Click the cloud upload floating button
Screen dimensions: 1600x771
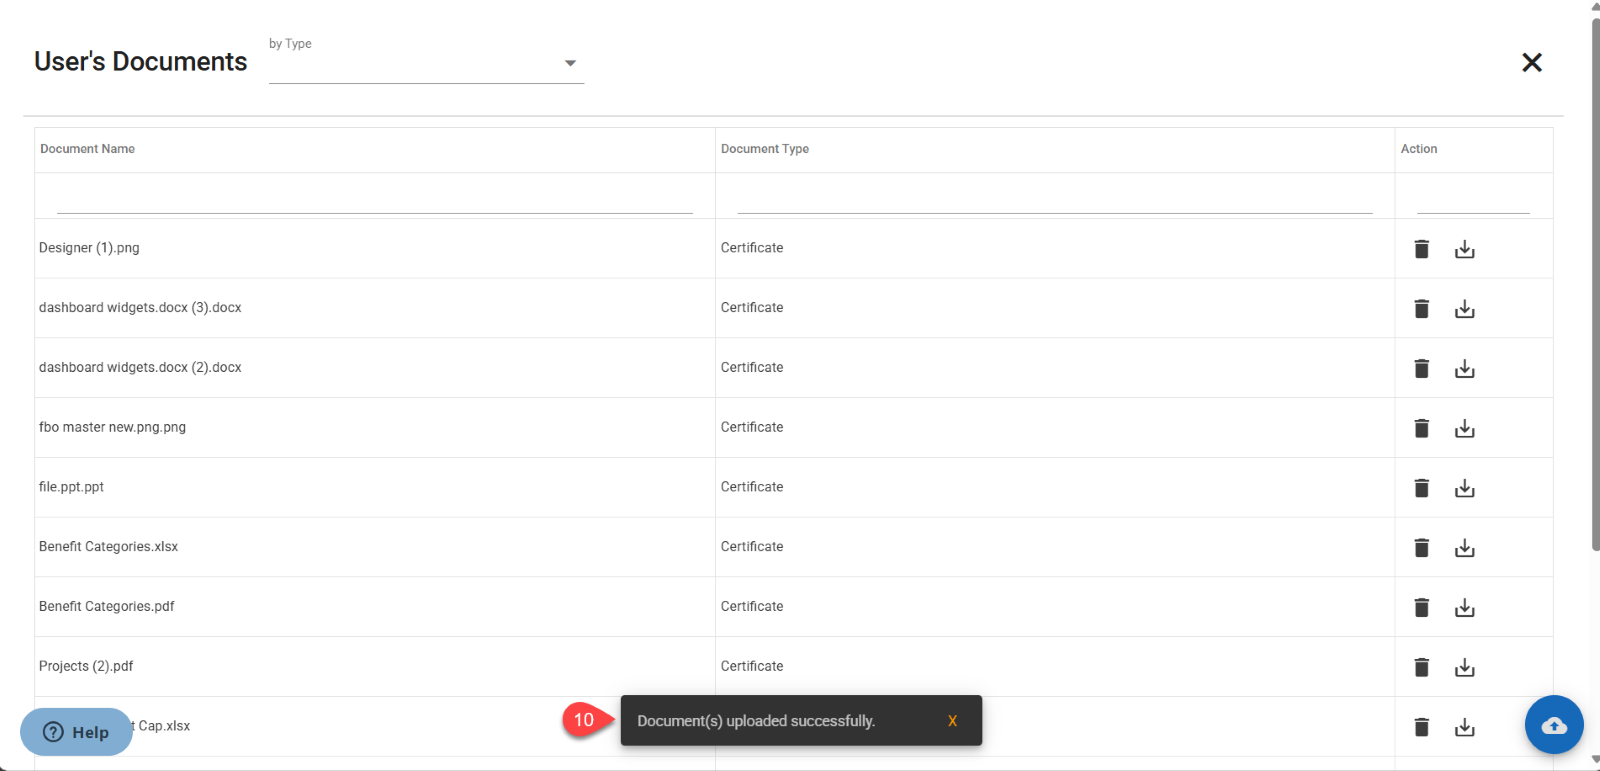[1553, 725]
